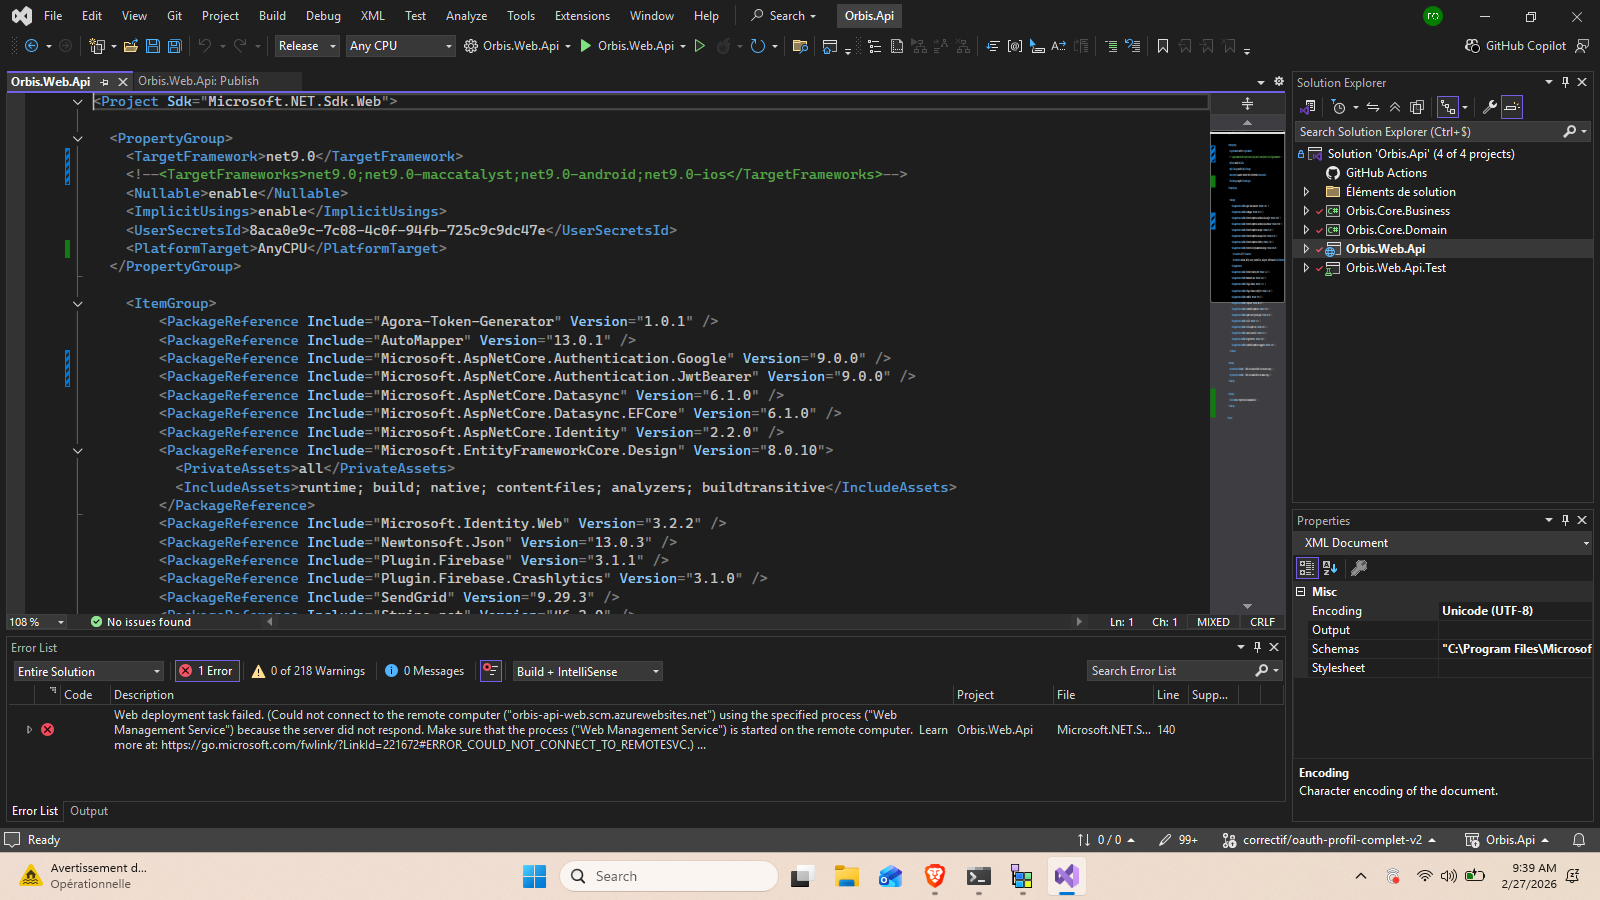
Task: Click the Save All icon in toolbar
Action: coord(173,46)
